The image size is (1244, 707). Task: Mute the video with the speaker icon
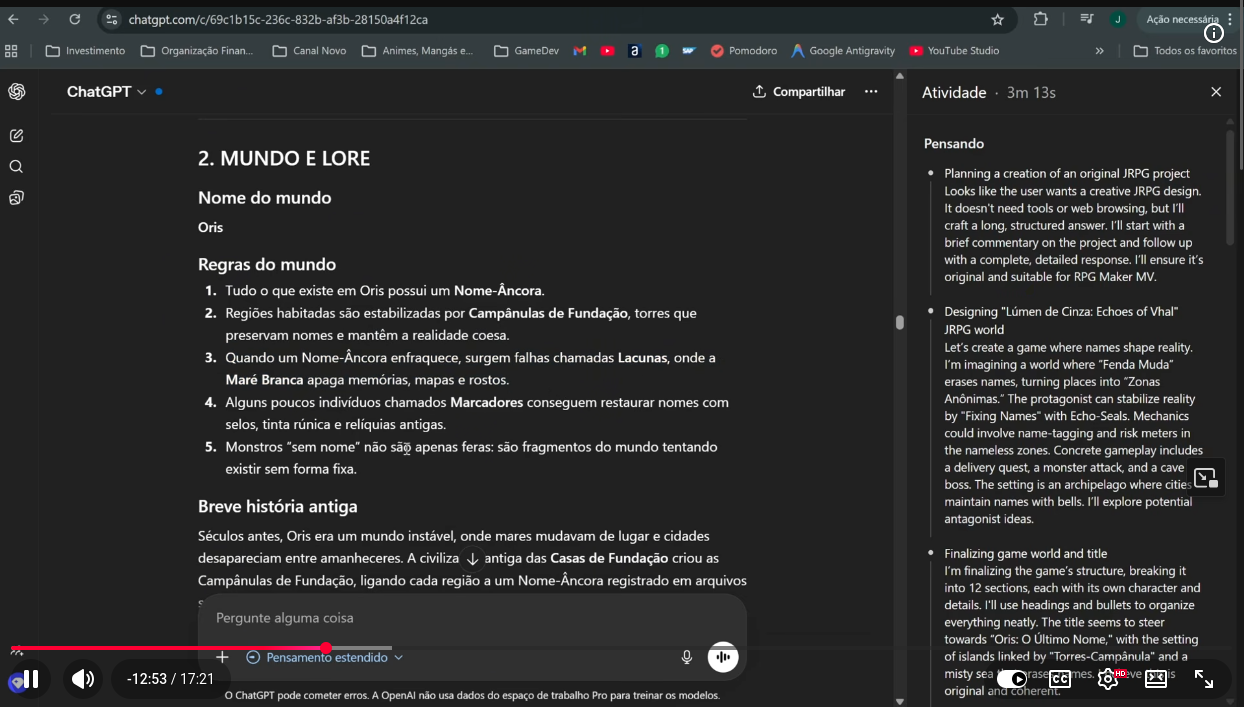pos(83,680)
